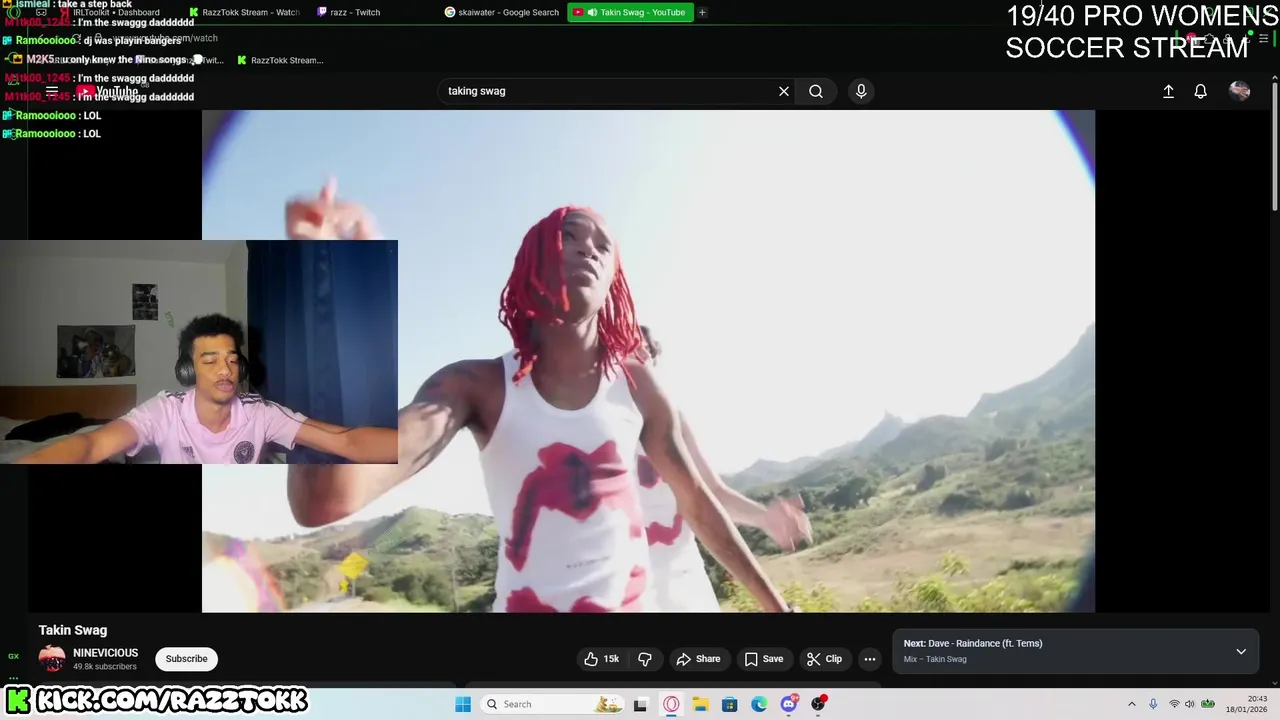Switch to skaiwater - Google Search tab
This screenshot has width=1280, height=720.
[502, 12]
